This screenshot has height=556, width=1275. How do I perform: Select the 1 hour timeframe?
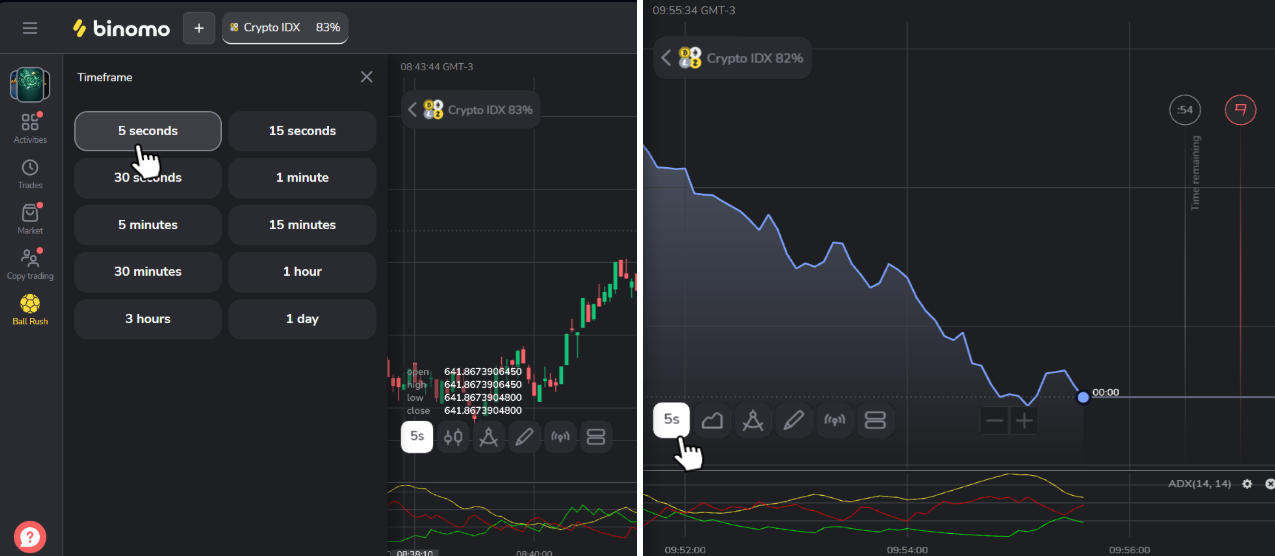pyautogui.click(x=302, y=272)
